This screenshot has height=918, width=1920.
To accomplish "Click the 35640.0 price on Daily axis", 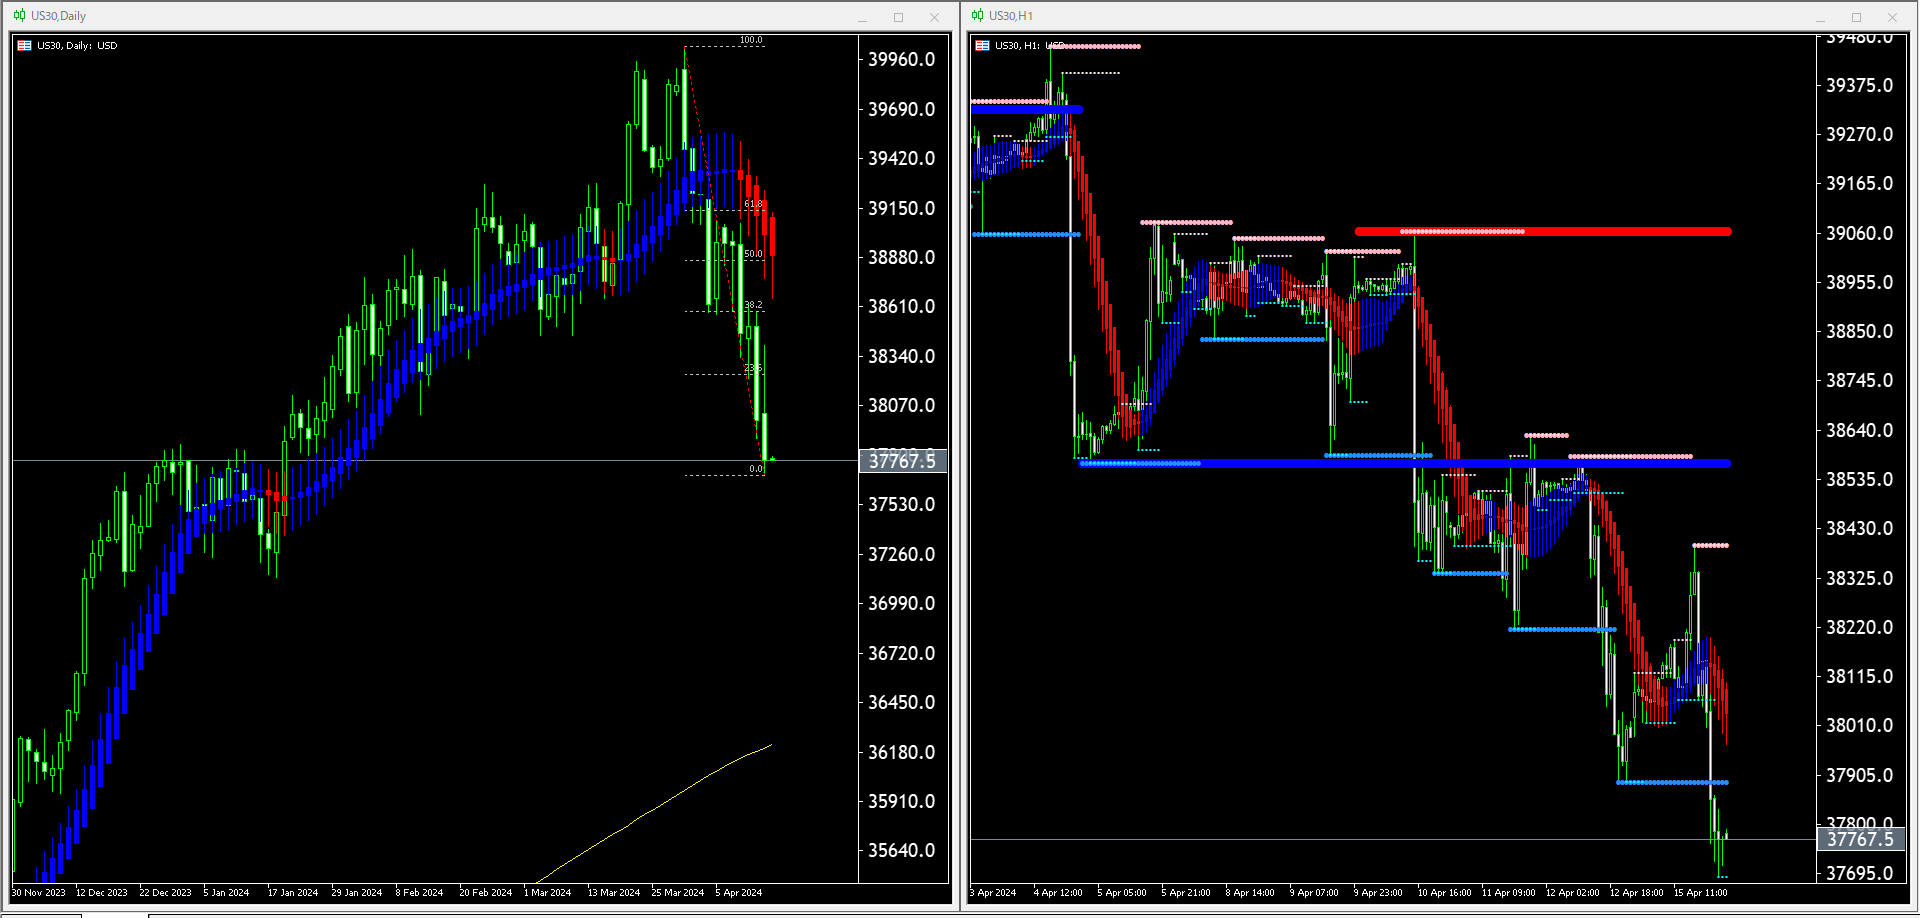I will tap(902, 850).
